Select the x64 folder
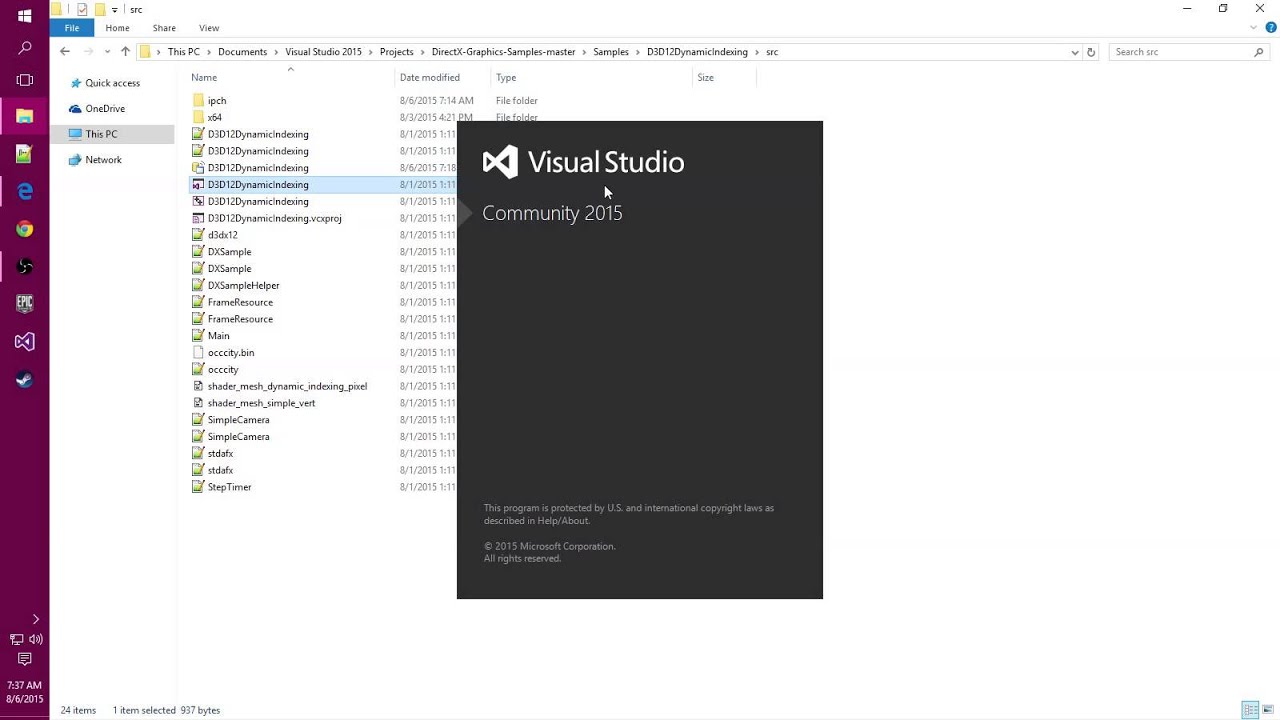The image size is (1280, 720). 215,118
